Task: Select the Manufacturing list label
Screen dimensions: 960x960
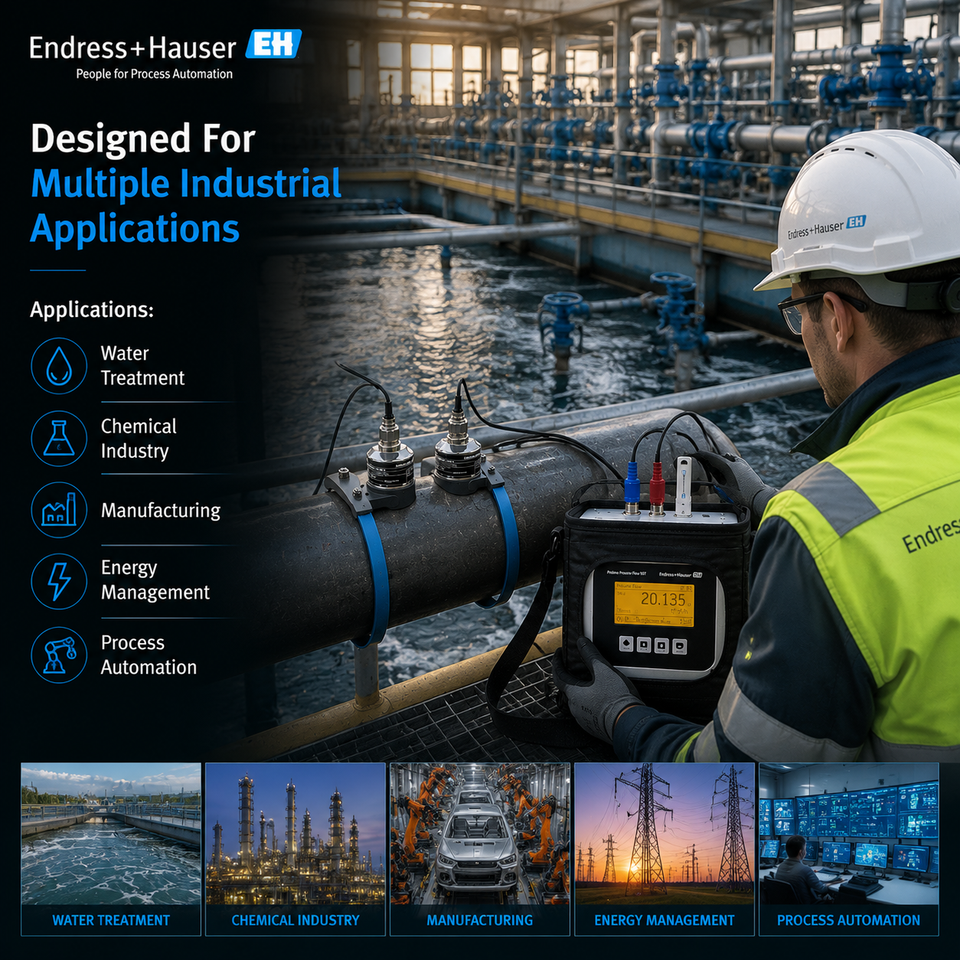Action: point(160,510)
